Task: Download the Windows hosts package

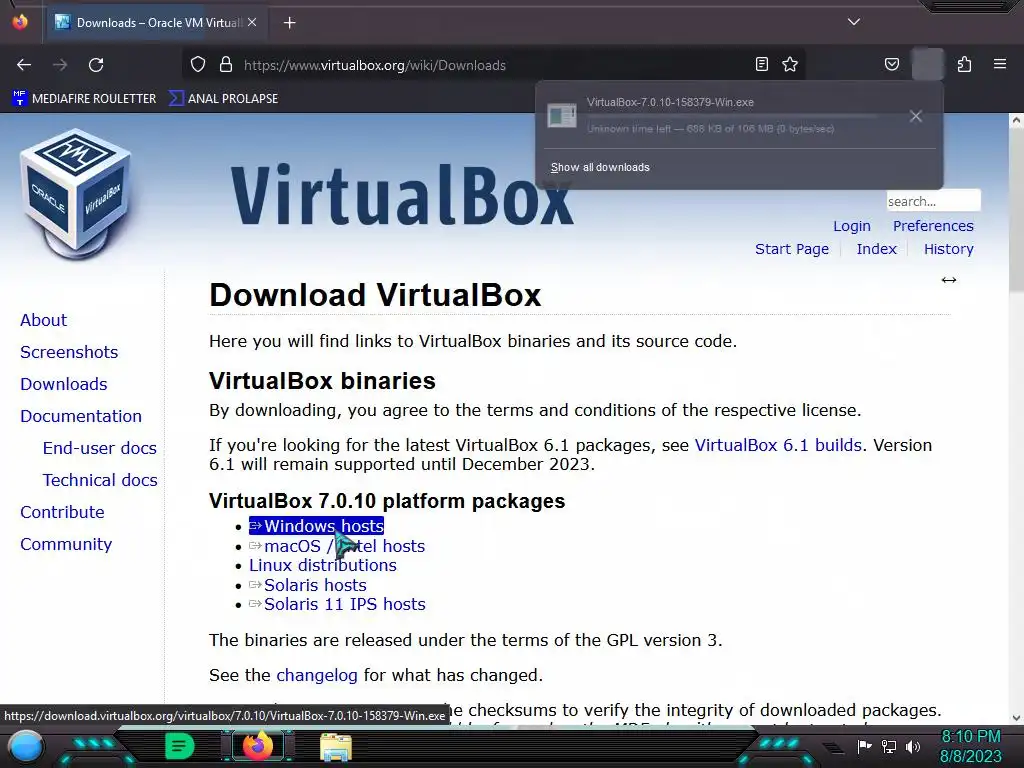Action: click(x=316, y=526)
